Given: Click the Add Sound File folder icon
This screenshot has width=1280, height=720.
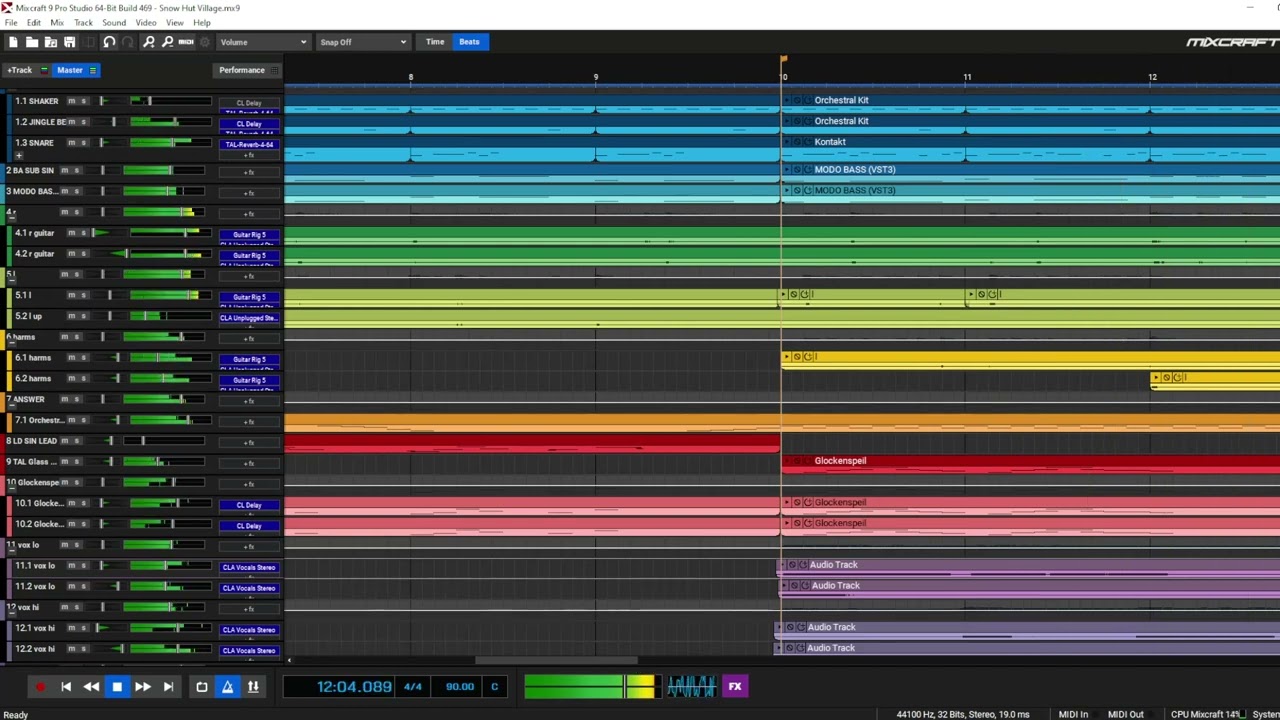Looking at the screenshot, I should point(50,42).
